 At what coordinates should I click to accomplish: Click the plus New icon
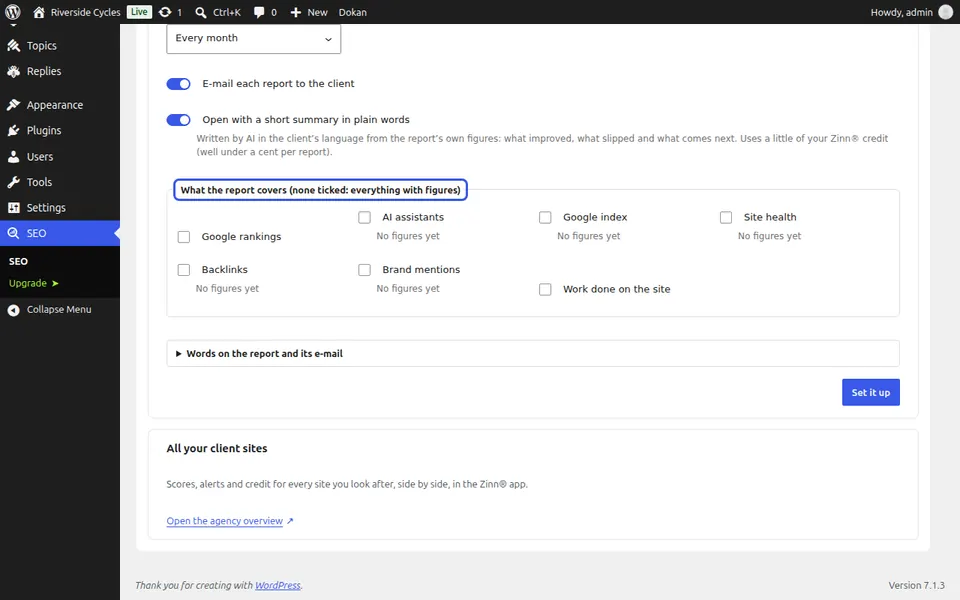pos(296,12)
